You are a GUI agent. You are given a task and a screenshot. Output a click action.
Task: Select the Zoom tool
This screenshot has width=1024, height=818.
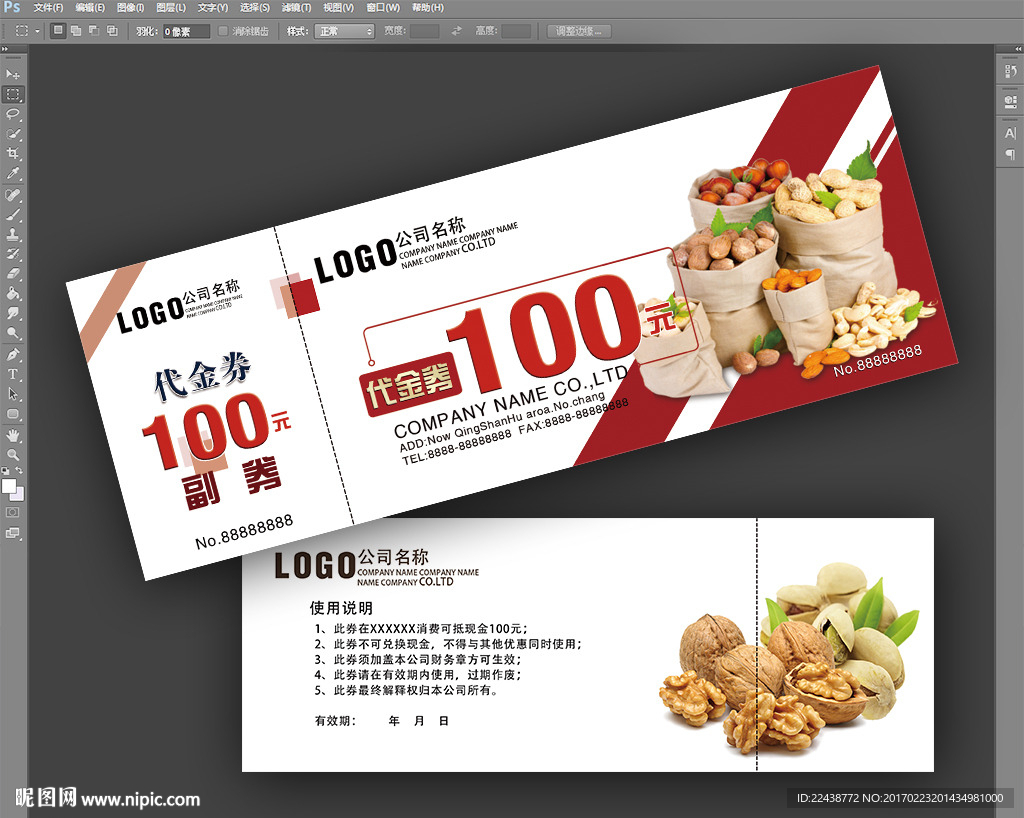12,454
